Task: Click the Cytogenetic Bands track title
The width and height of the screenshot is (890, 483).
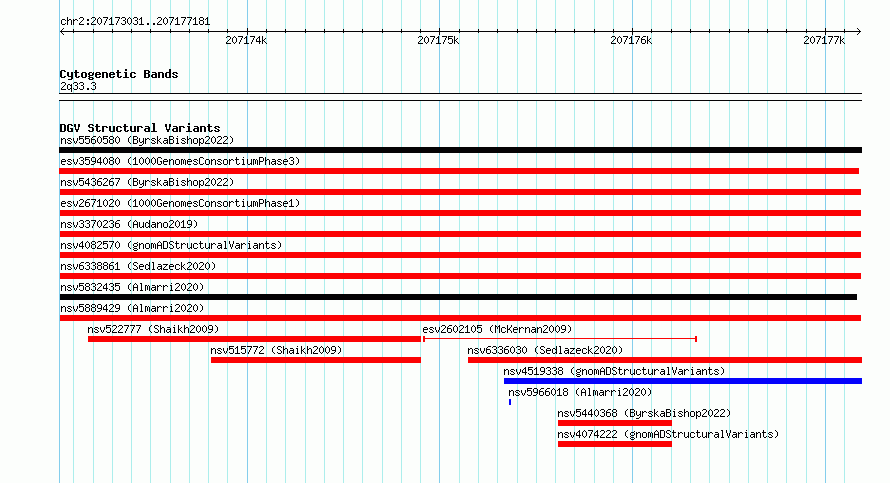Action: tap(119, 74)
